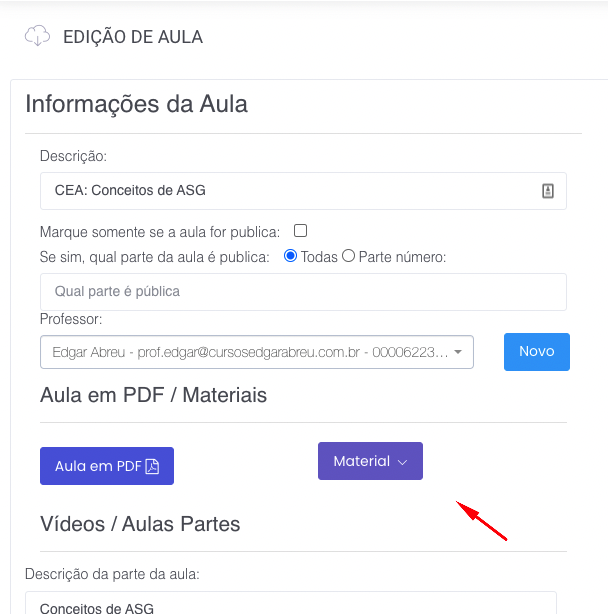Click the autofill icon inside the Descrição field
Viewport: 608px width, 614px height.
tap(548, 191)
